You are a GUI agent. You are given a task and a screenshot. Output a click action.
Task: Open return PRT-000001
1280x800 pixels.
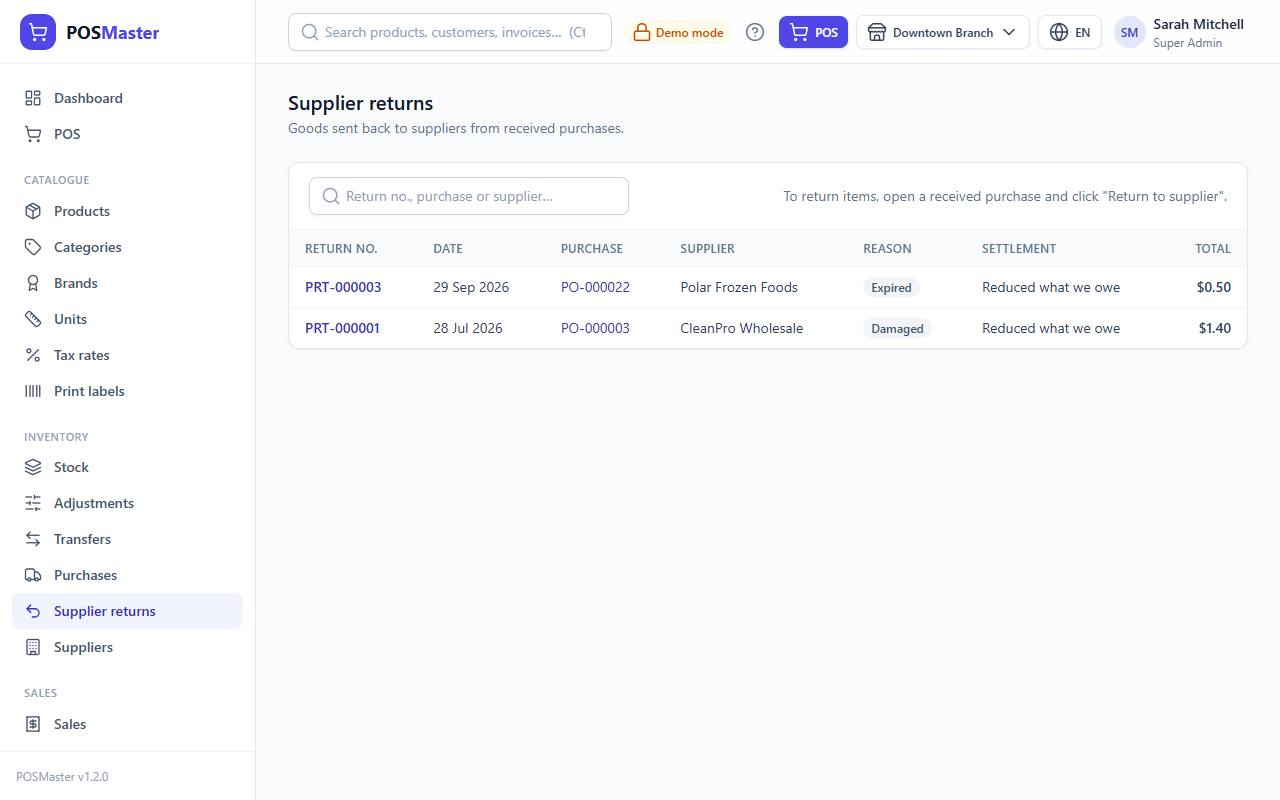tap(342, 328)
